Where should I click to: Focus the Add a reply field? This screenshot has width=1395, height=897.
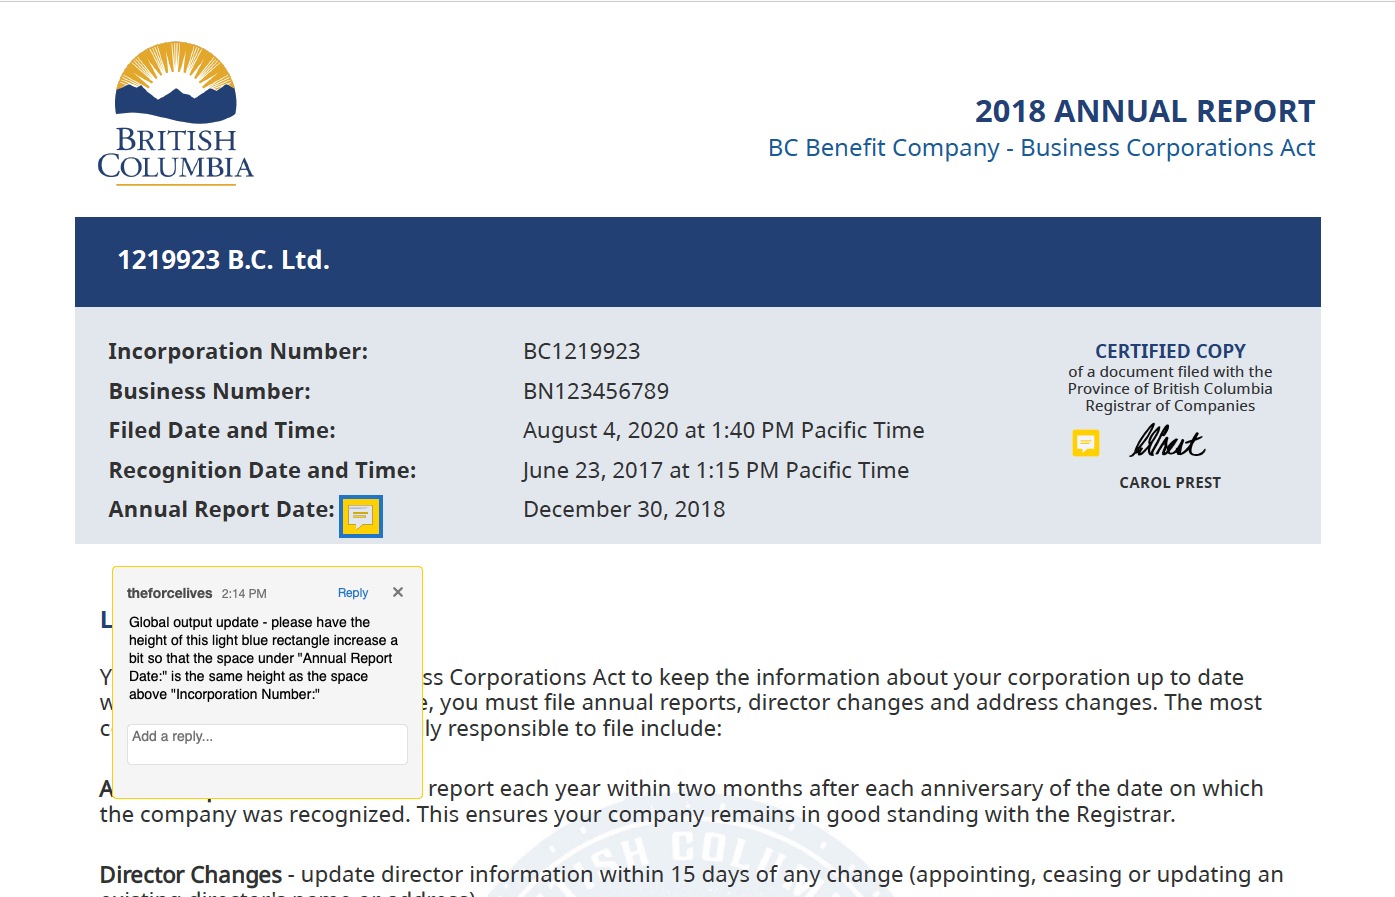click(267, 744)
